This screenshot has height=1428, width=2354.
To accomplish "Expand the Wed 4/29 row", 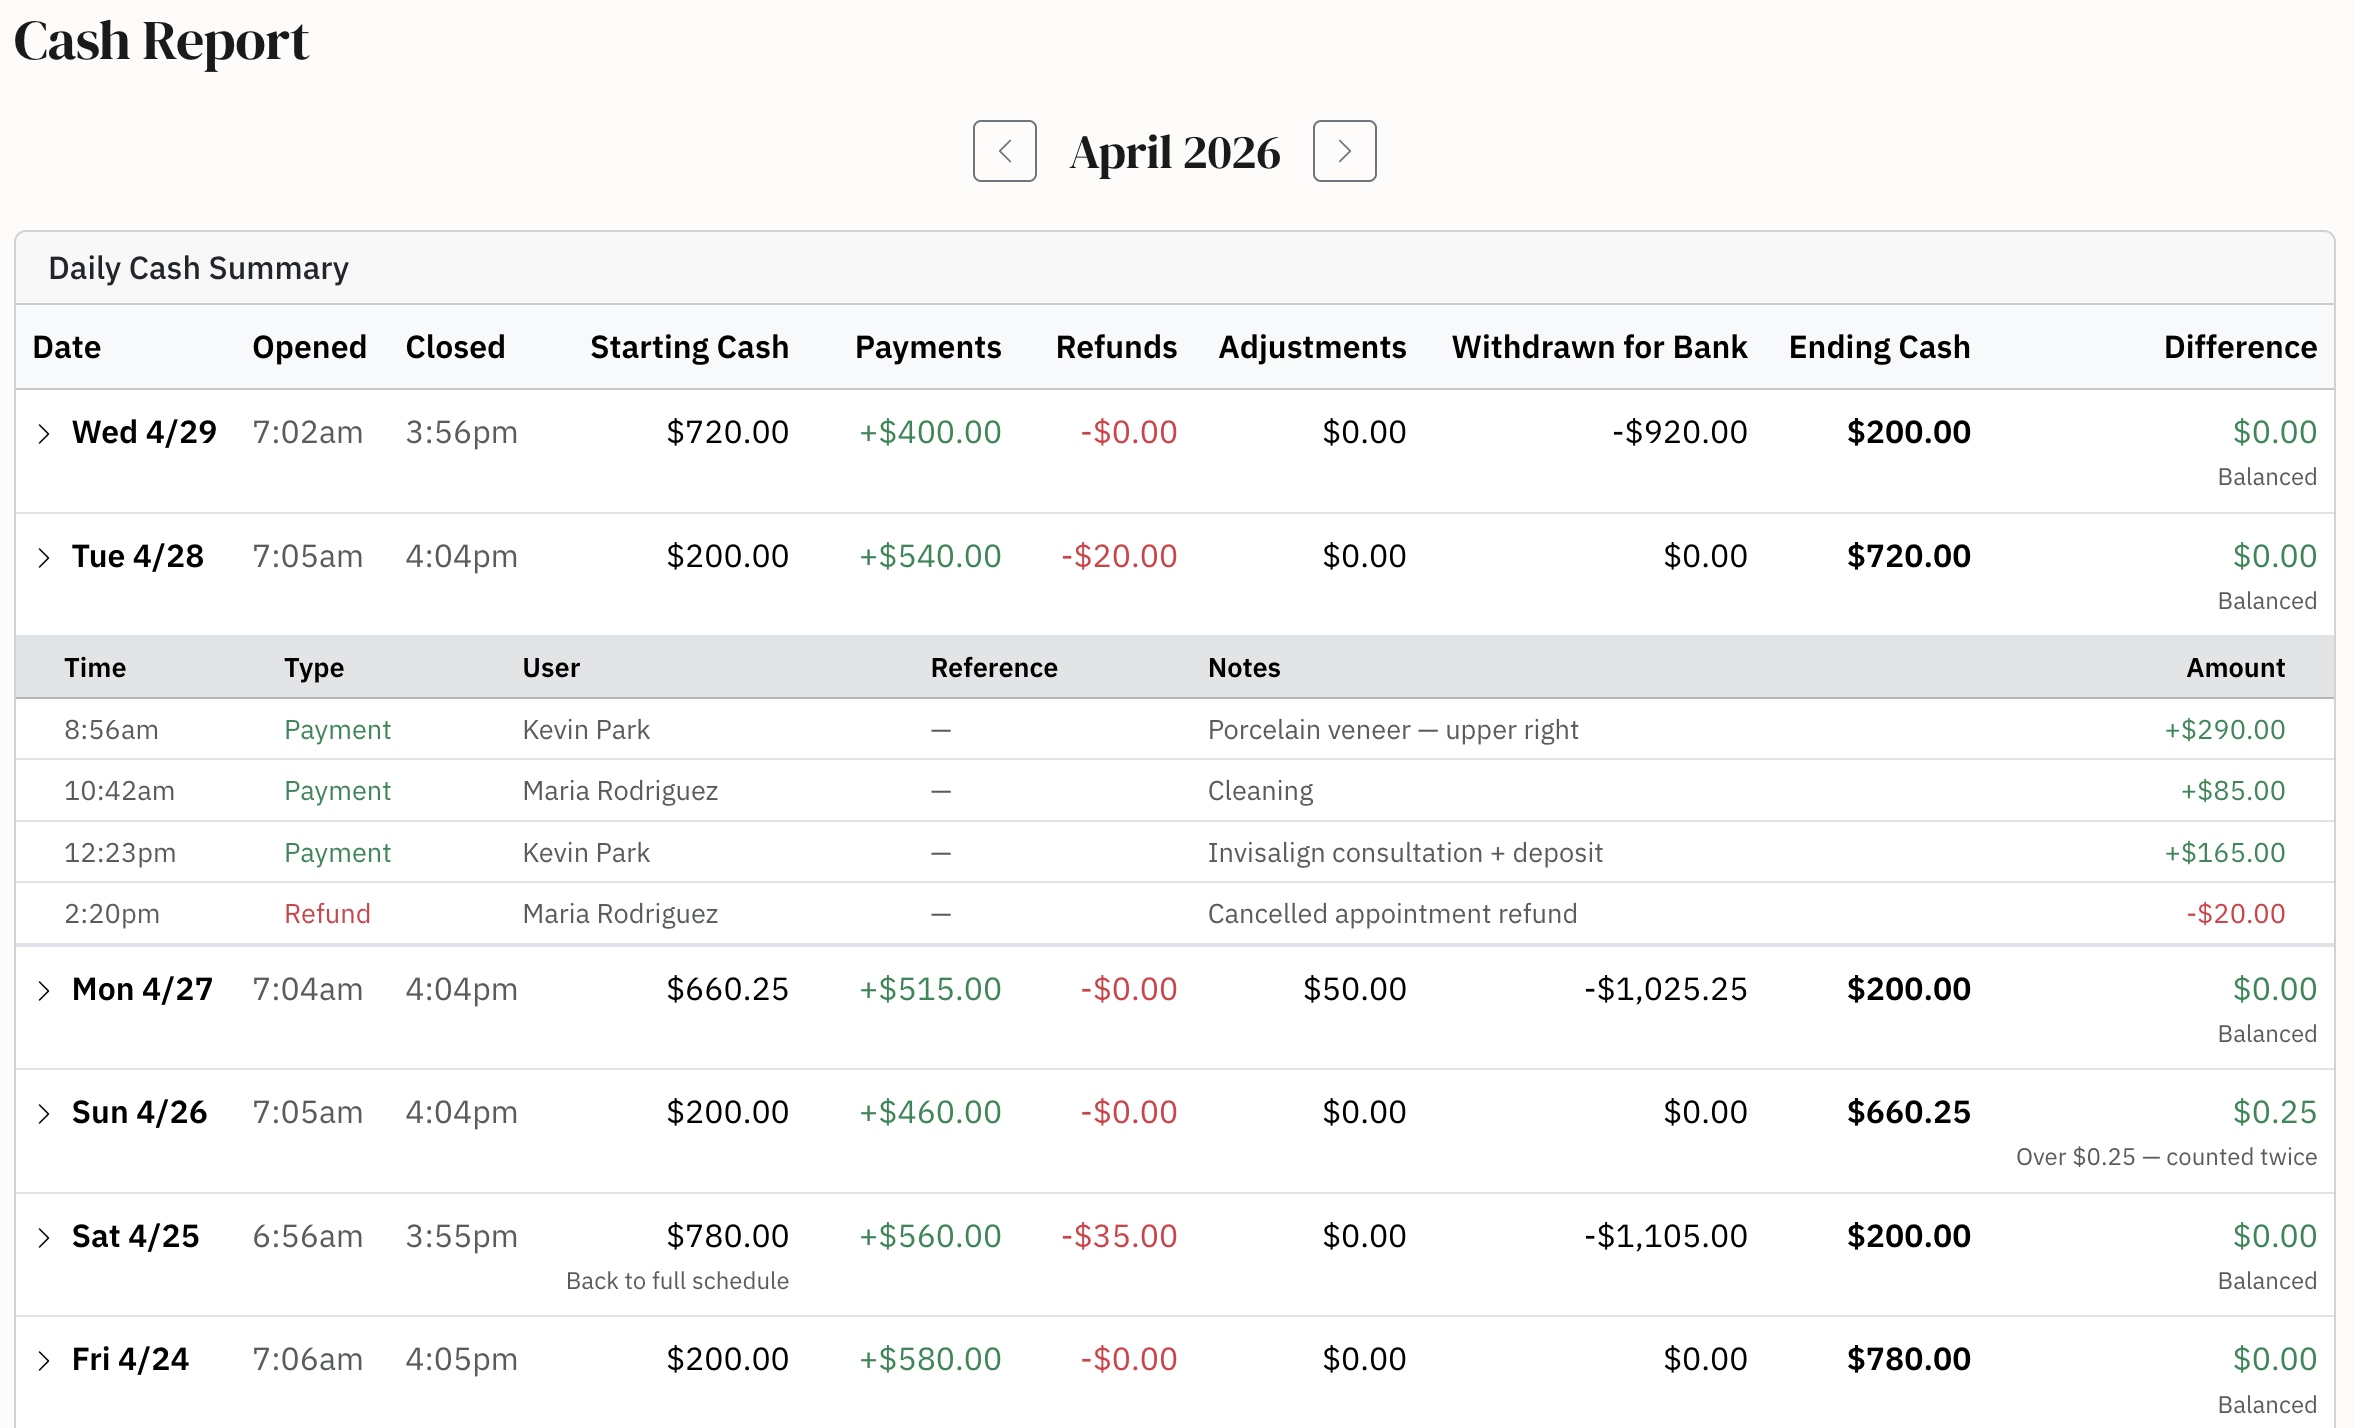I will click(x=43, y=433).
